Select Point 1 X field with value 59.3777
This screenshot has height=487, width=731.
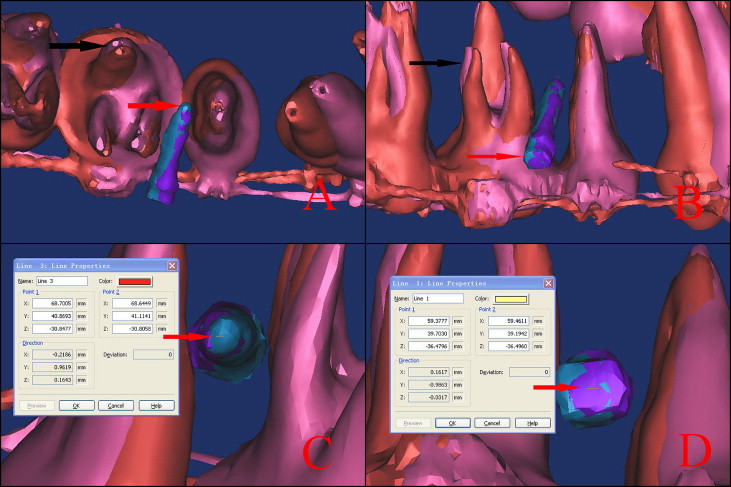click(x=429, y=319)
